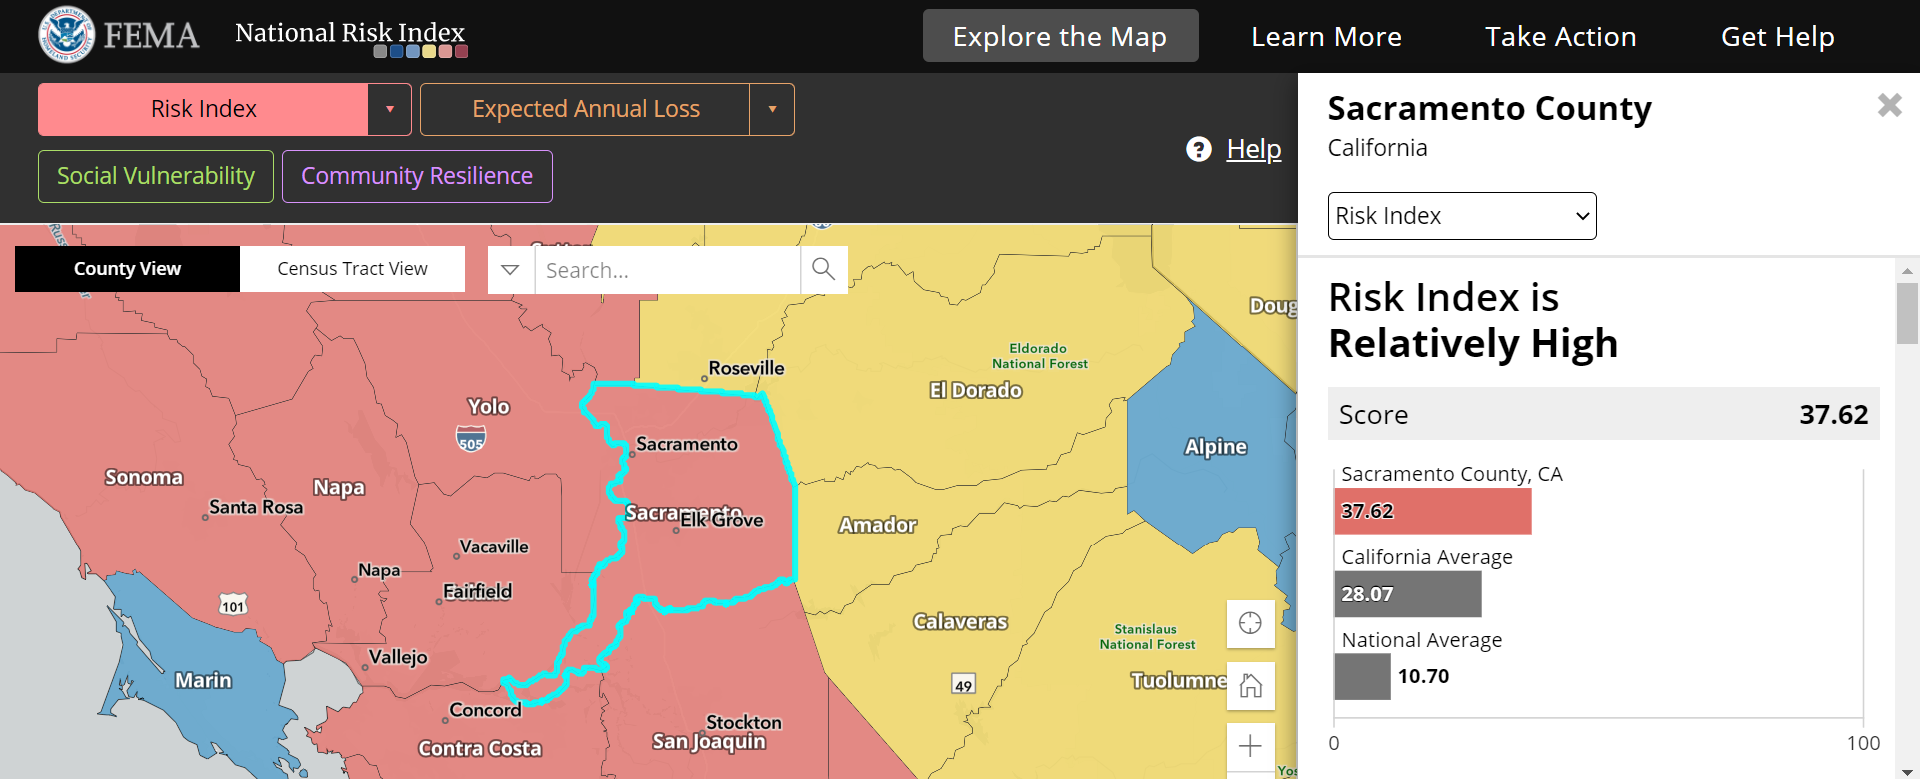Screen dimensions: 1920x779
Task: Click the FEMA seal logo
Action: point(66,35)
